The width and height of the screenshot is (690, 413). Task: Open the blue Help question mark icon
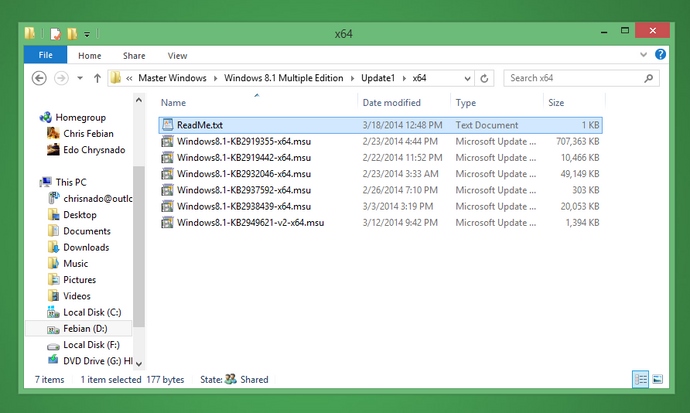point(660,54)
